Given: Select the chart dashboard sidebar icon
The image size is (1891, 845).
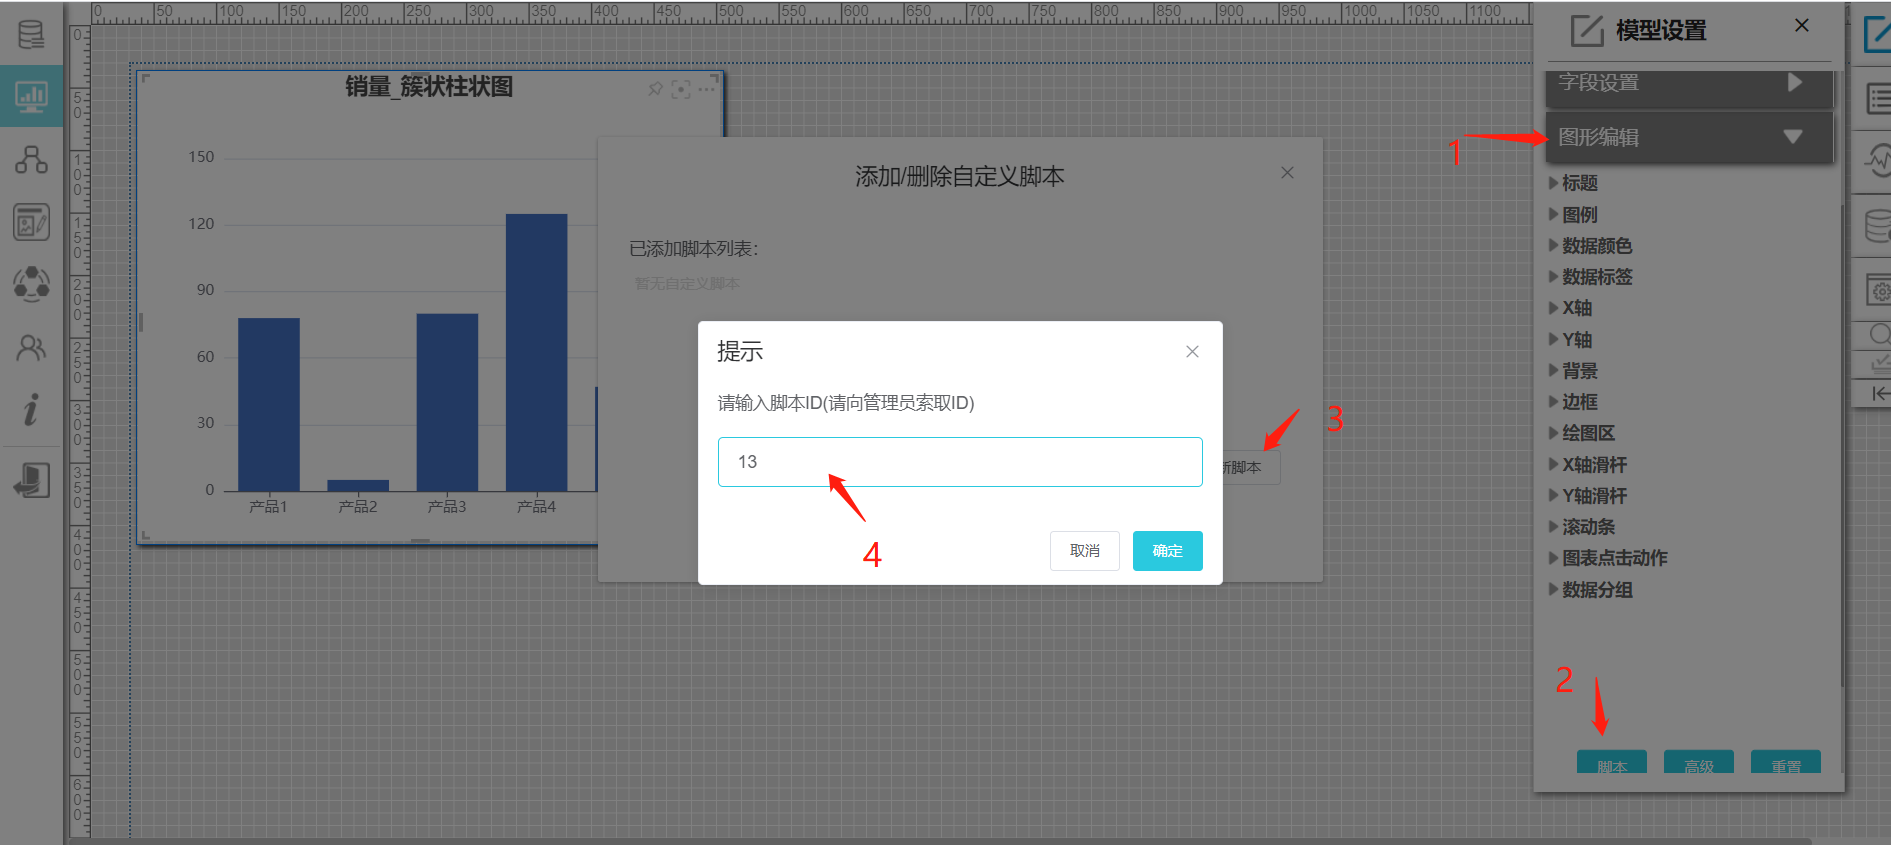Looking at the screenshot, I should point(31,97).
